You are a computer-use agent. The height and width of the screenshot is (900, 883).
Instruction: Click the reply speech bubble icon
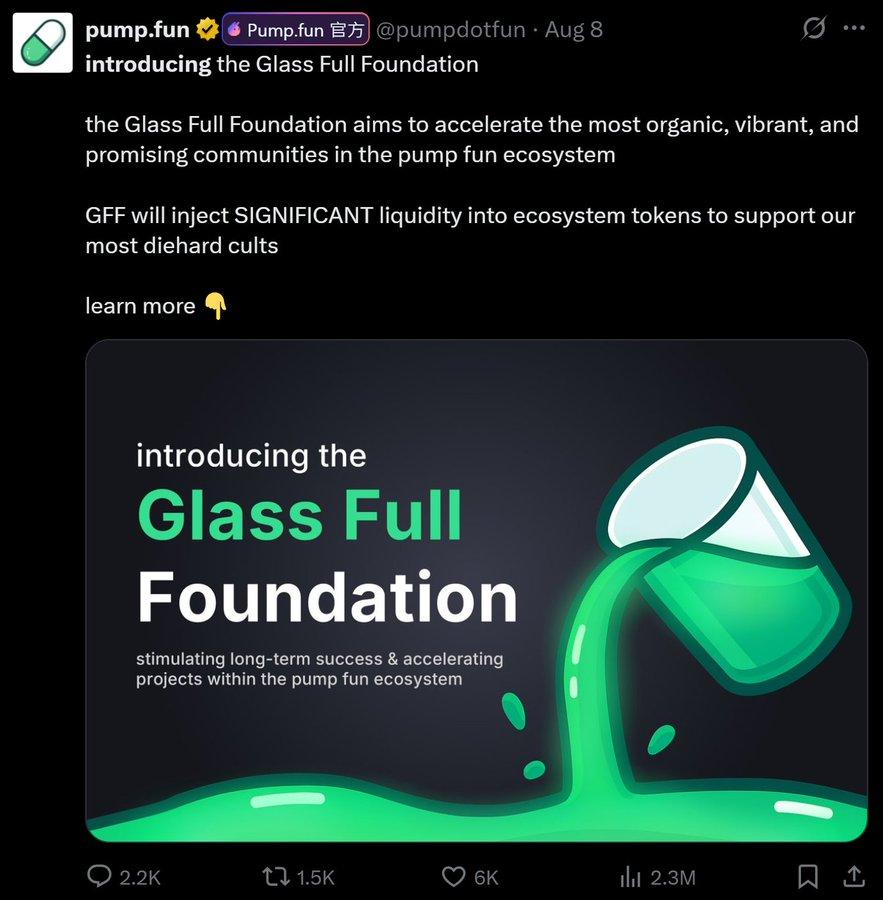(x=99, y=876)
